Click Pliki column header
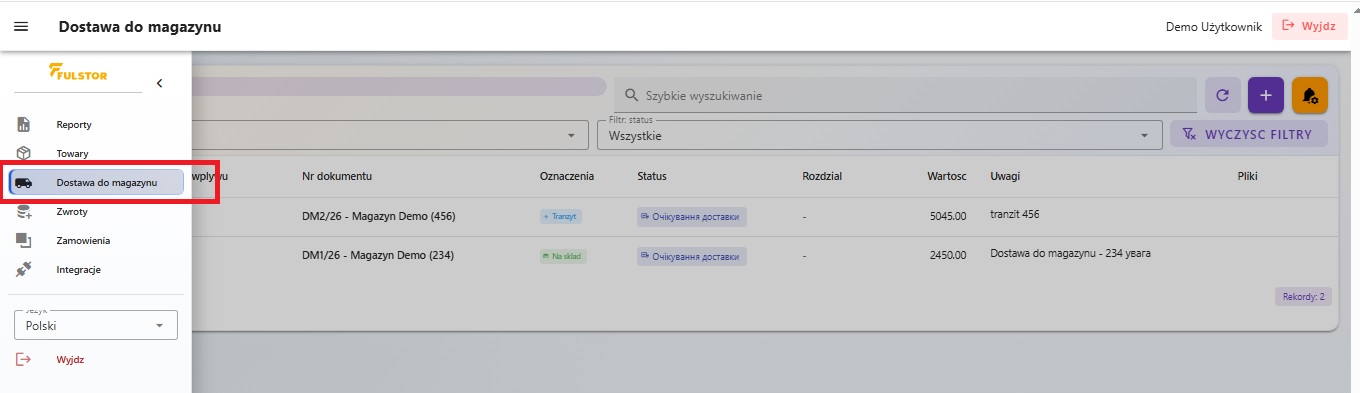The image size is (1360, 393). pyautogui.click(x=1247, y=176)
